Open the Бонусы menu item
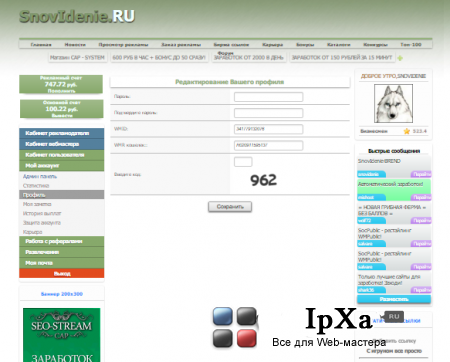 tap(305, 44)
